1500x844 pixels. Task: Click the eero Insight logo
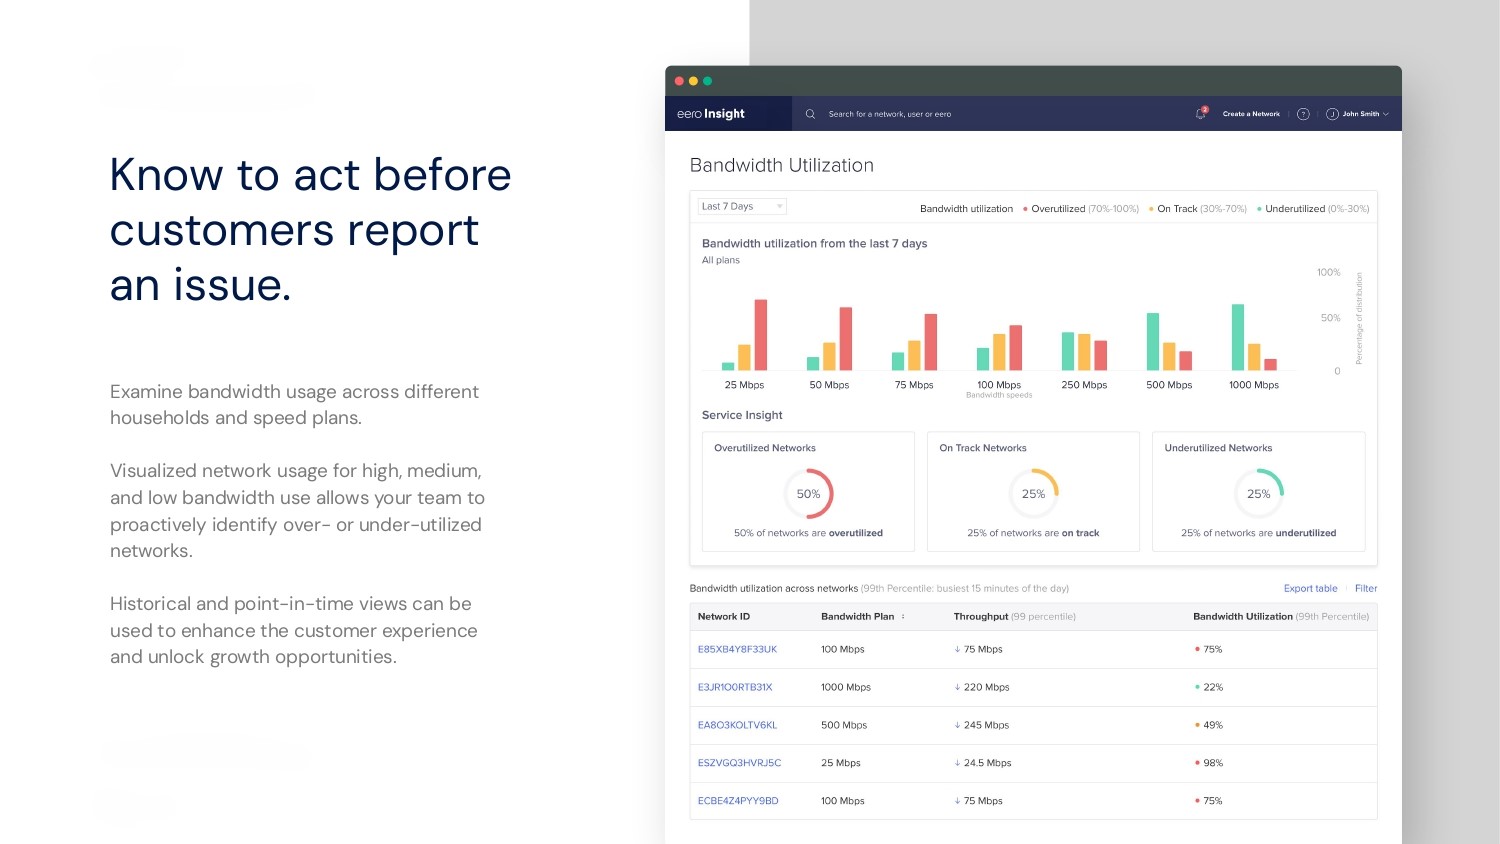710,114
